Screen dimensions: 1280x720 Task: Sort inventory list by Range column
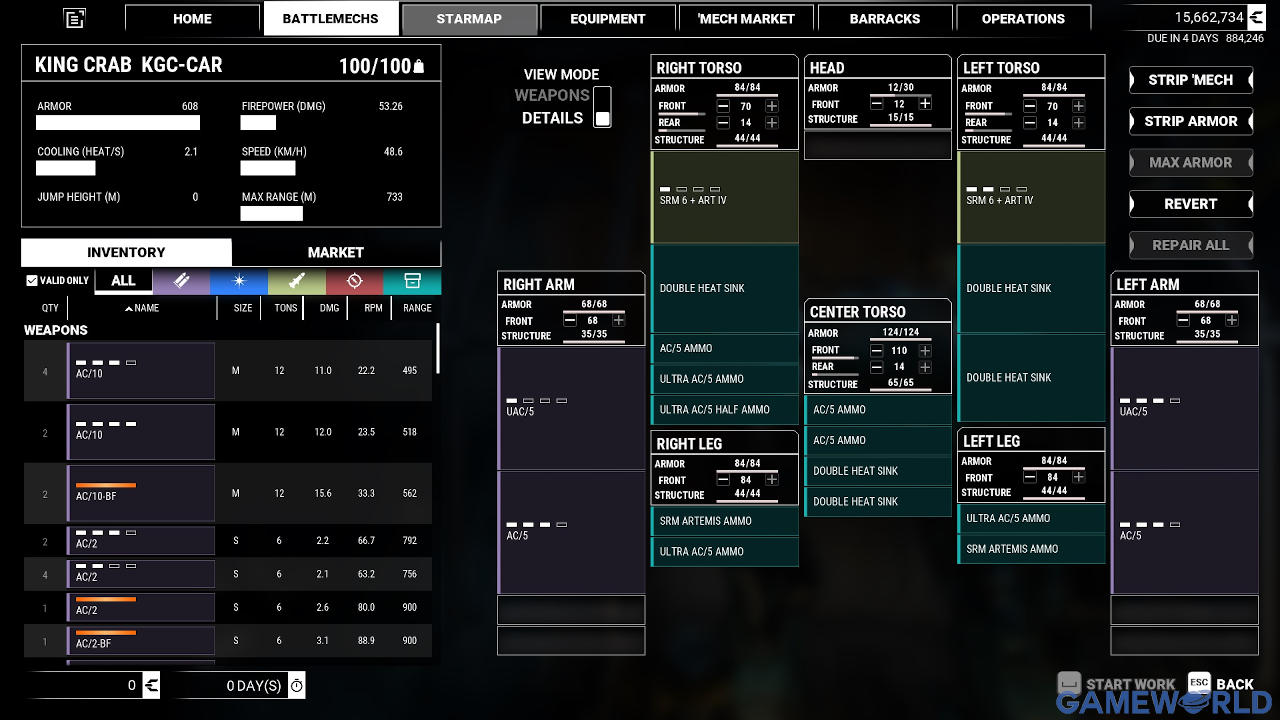click(x=417, y=308)
